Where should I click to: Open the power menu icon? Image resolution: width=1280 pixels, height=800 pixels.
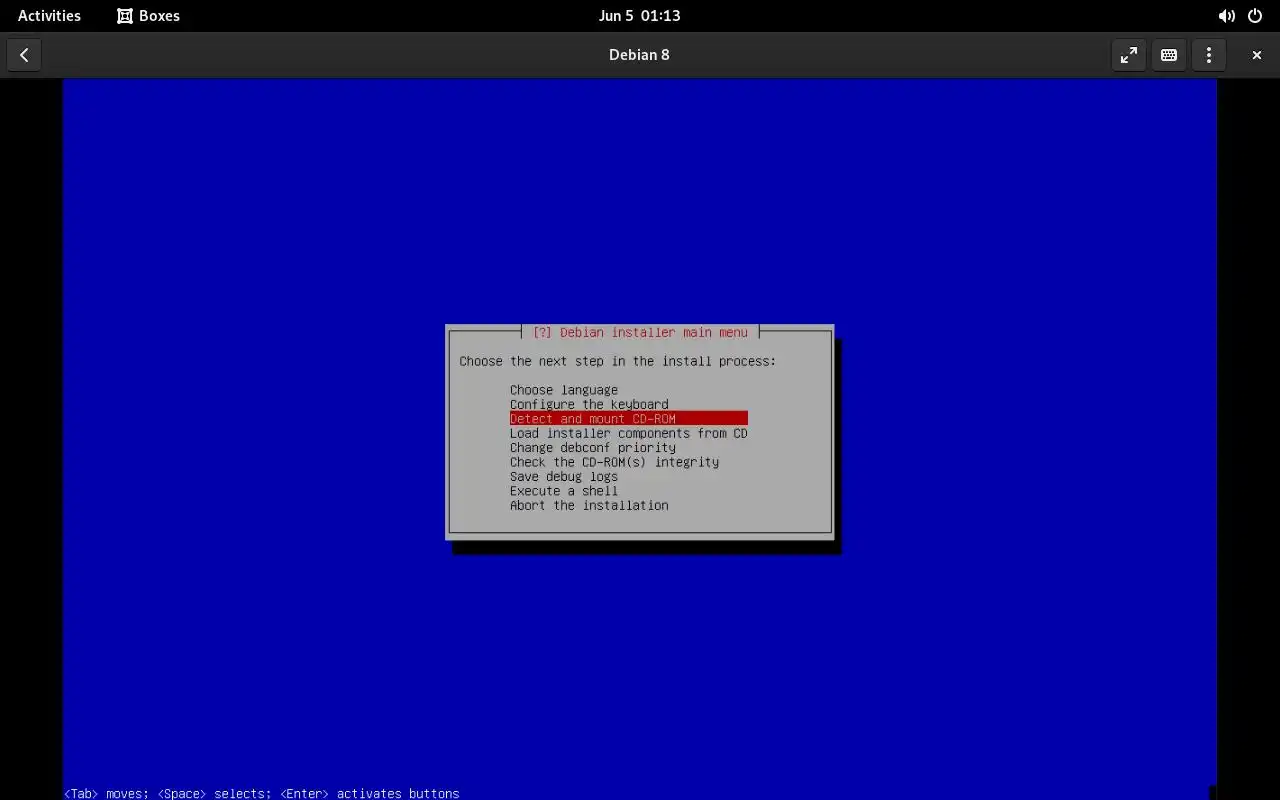tap(1255, 16)
